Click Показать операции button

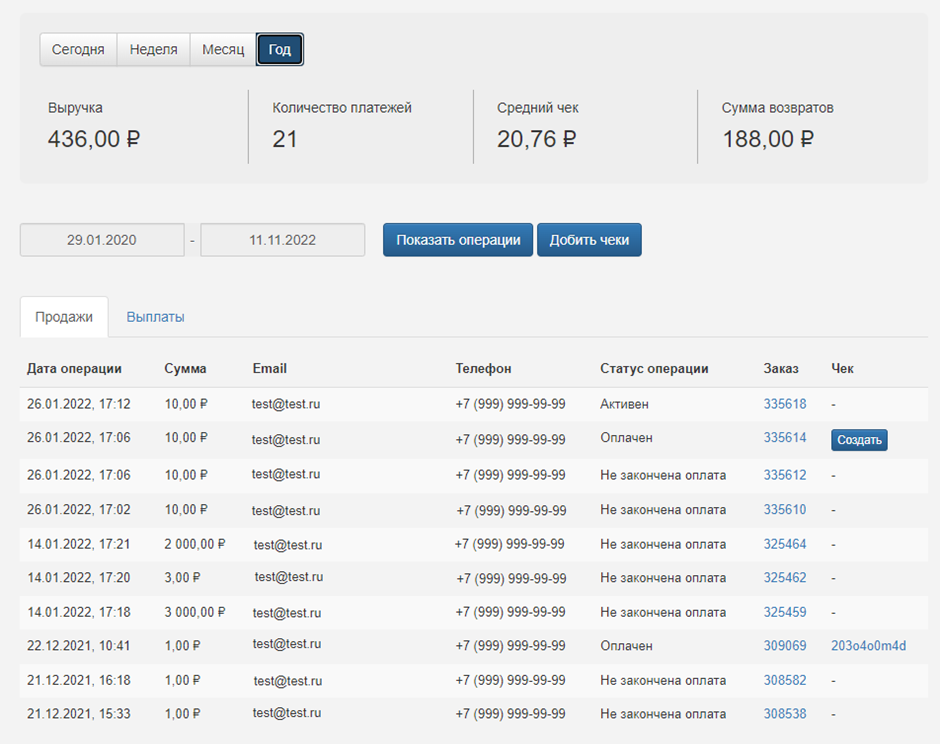click(x=458, y=240)
